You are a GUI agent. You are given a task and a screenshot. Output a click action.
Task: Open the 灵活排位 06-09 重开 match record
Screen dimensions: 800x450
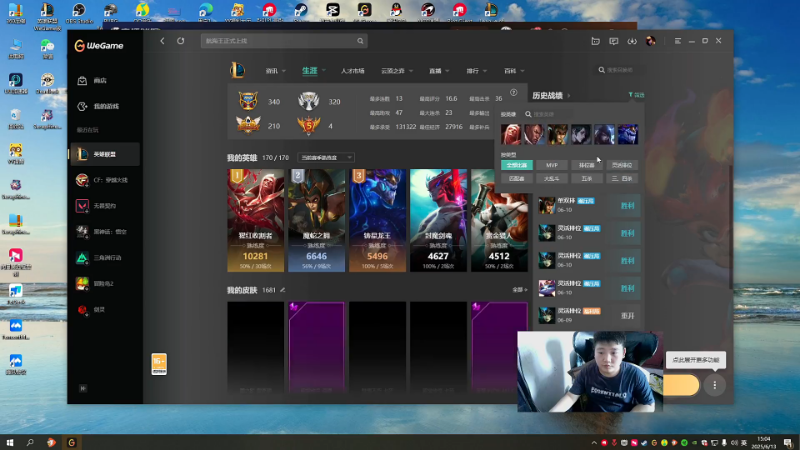click(588, 315)
